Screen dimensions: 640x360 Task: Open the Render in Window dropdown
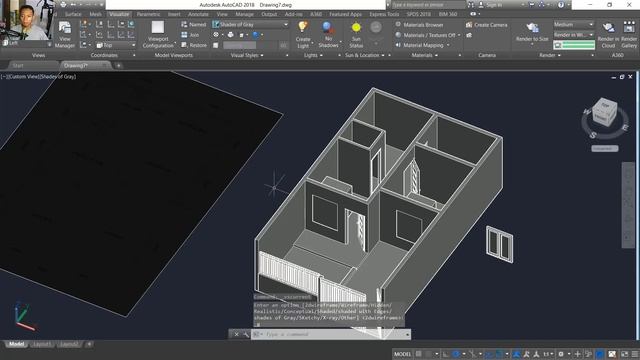point(573,35)
